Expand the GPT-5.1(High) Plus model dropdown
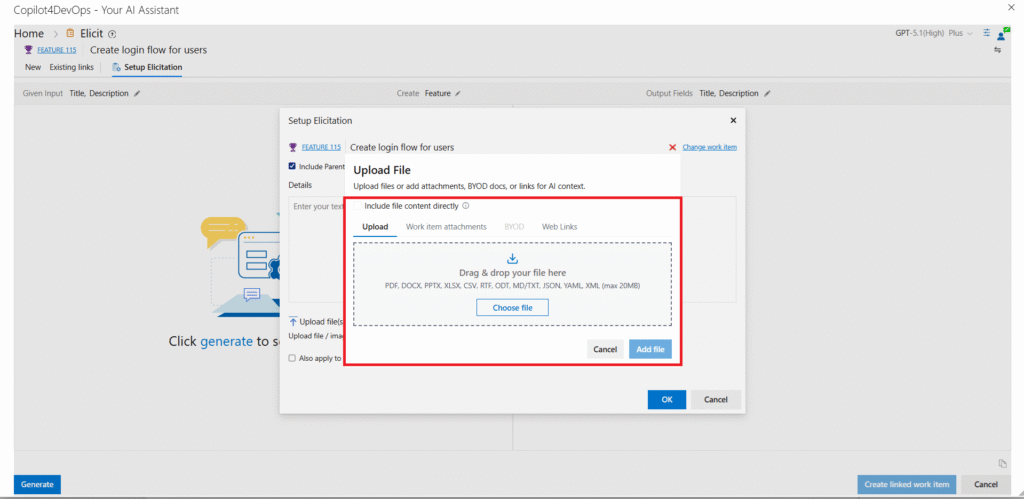The height and width of the screenshot is (499, 1024). point(934,33)
